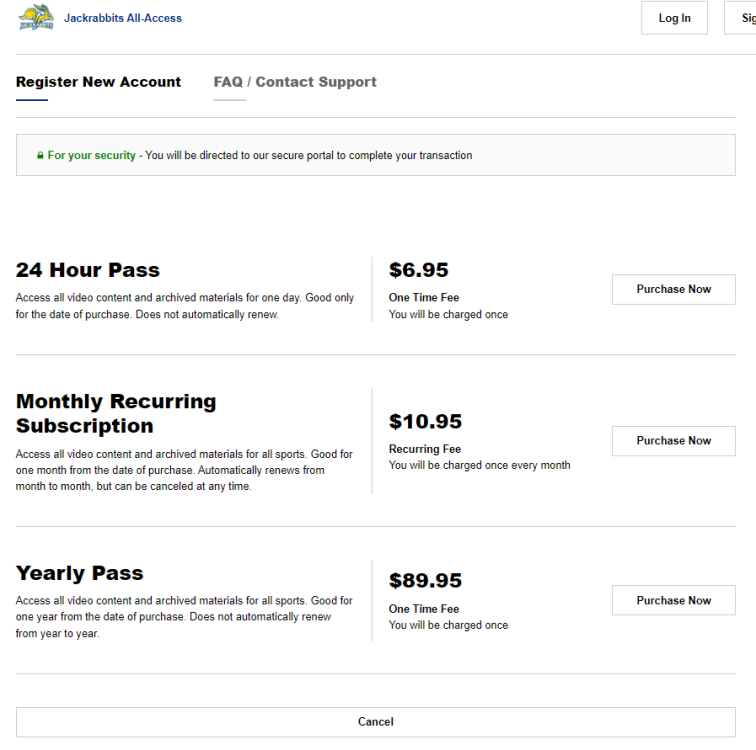Switch to Register New Account tab
Image resolution: width=756 pixels, height=750 pixels.
tap(98, 82)
